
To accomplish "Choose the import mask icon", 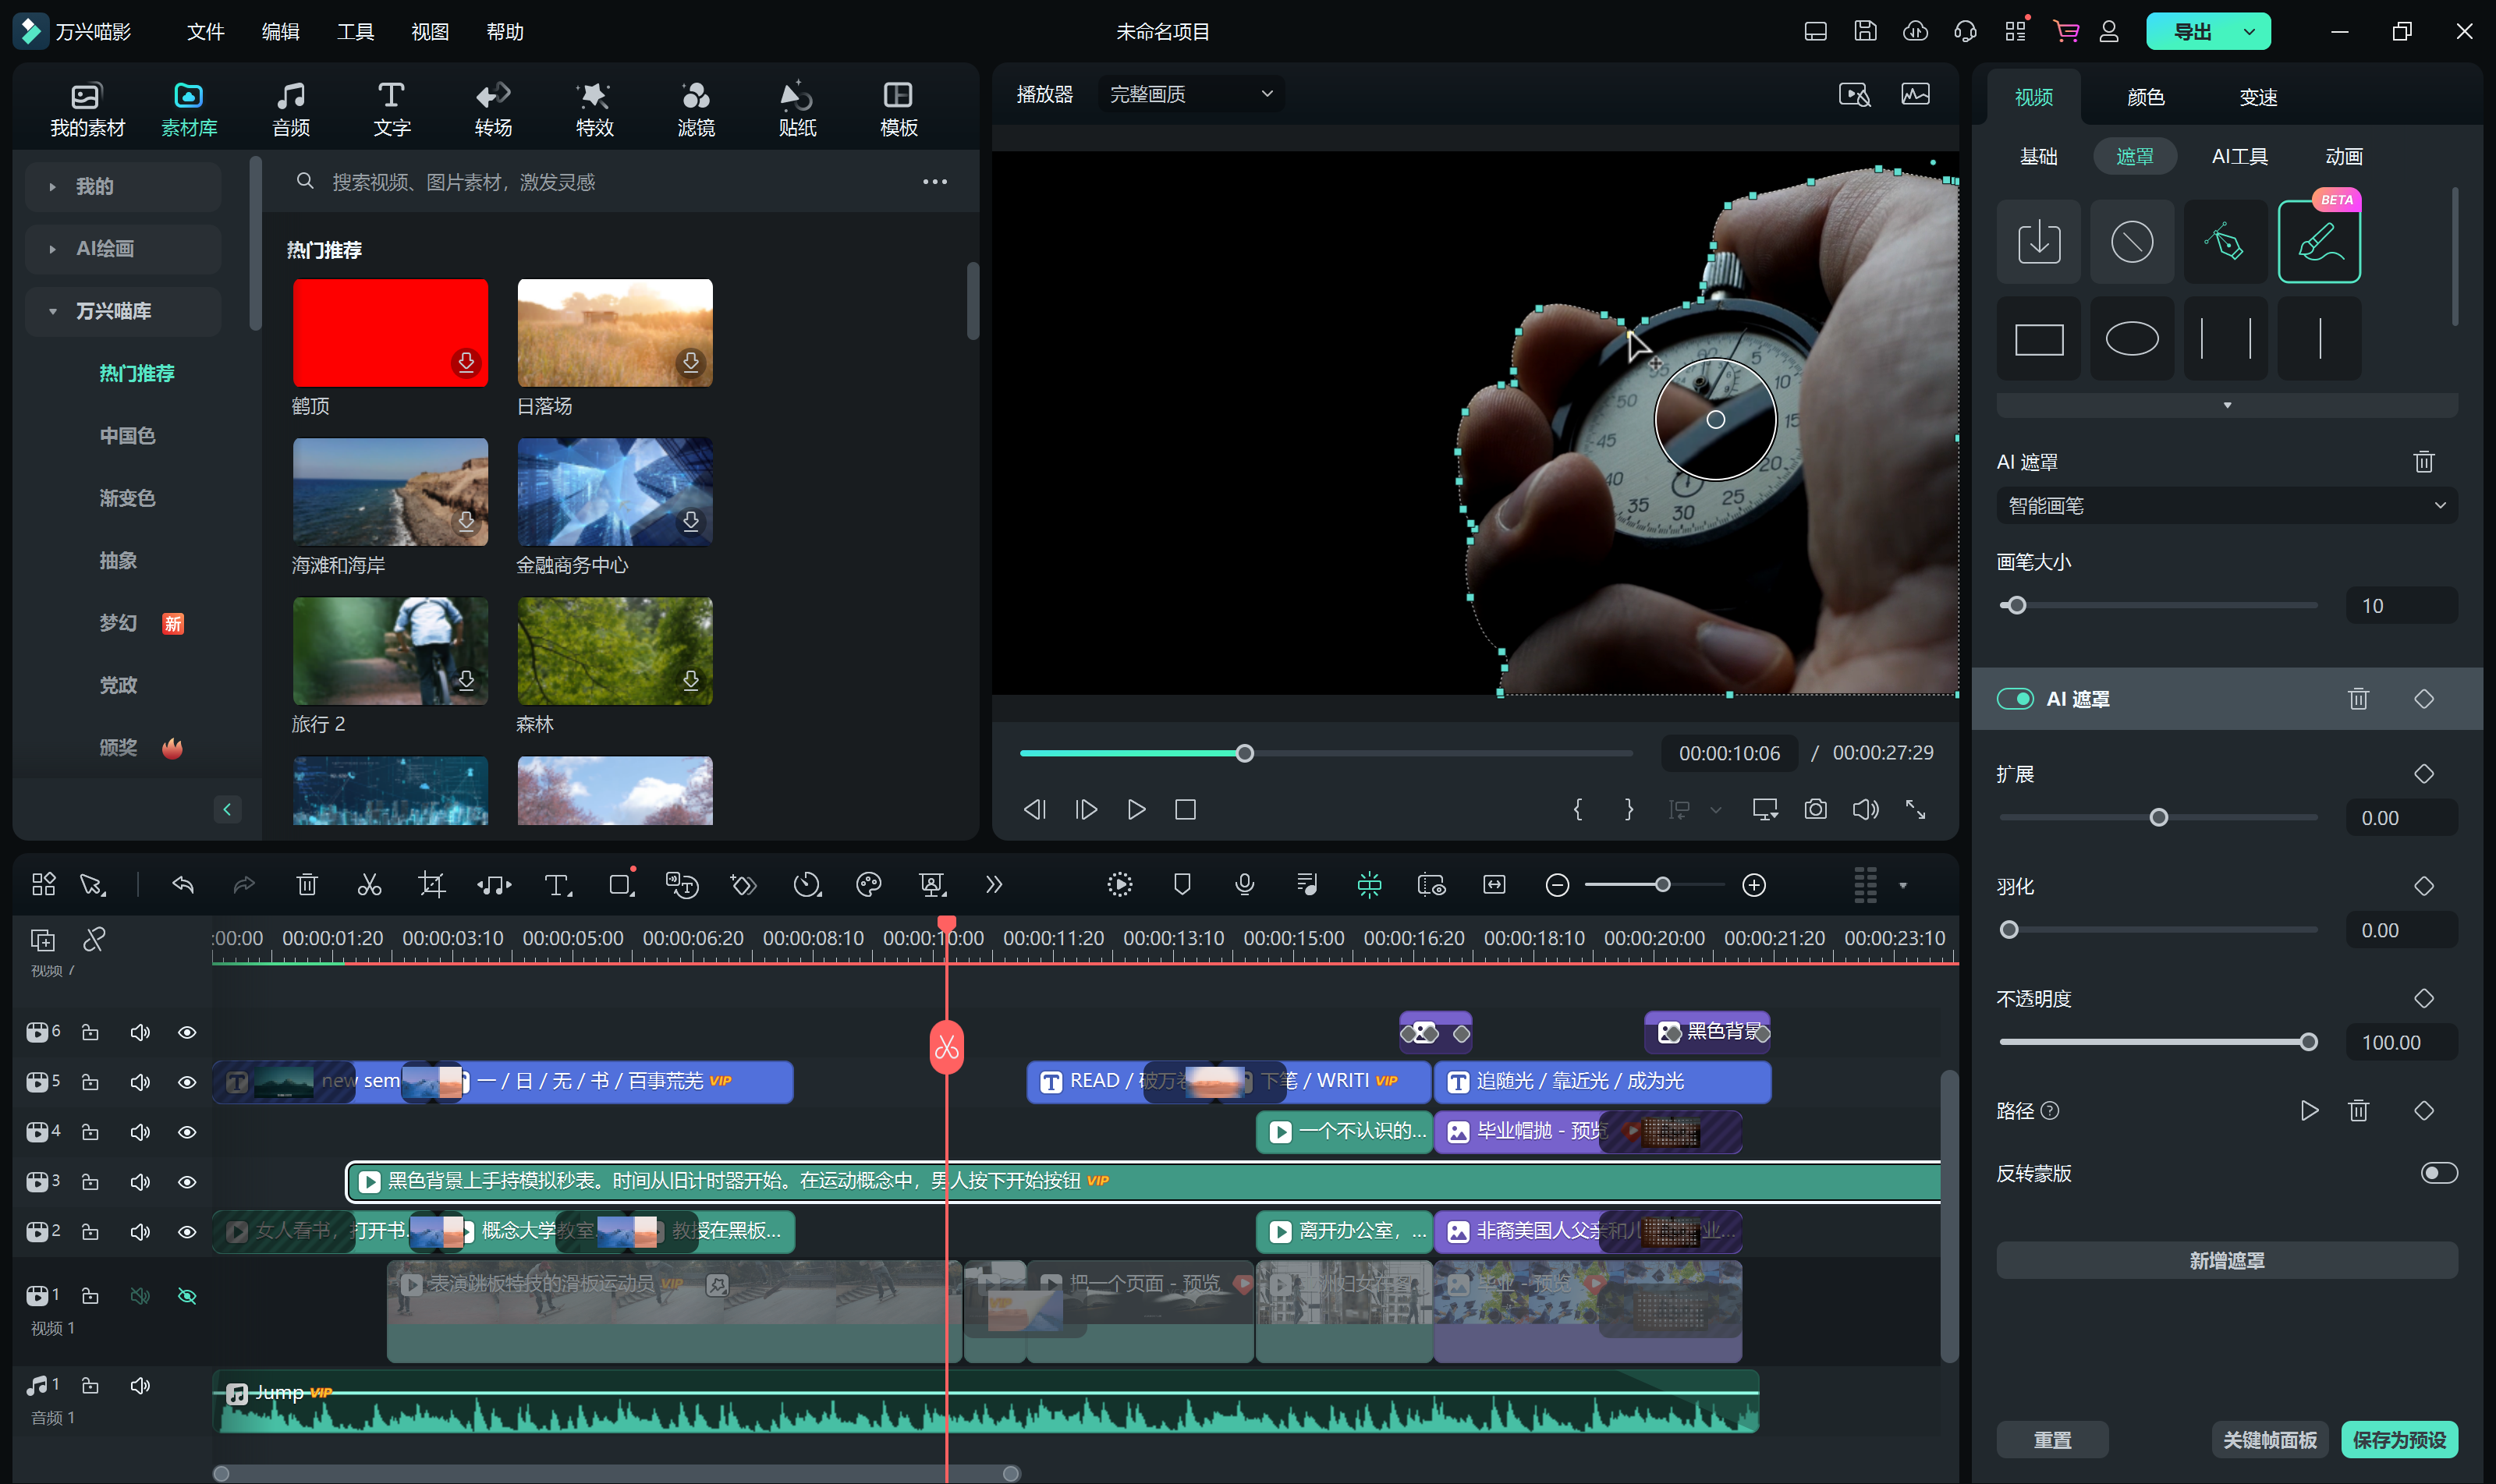I will (2038, 242).
